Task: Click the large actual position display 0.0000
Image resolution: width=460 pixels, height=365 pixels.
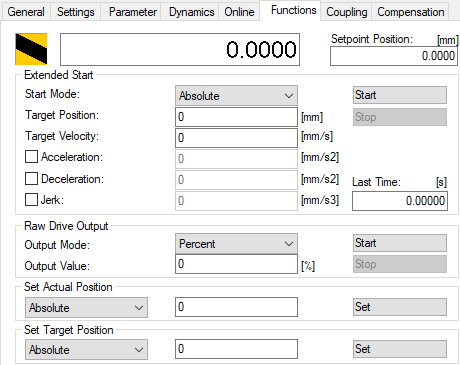Action: tap(180, 49)
